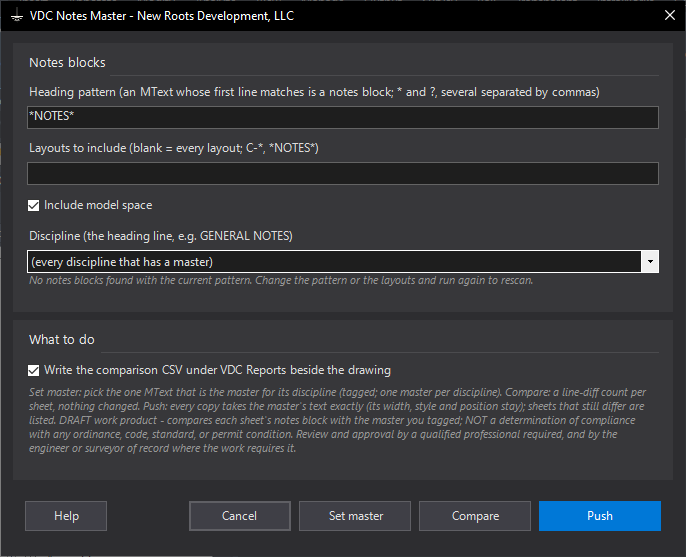Viewport: 686px width, 557px height.
Task: Toggle the Include model space checkbox
Action: pos(33,205)
